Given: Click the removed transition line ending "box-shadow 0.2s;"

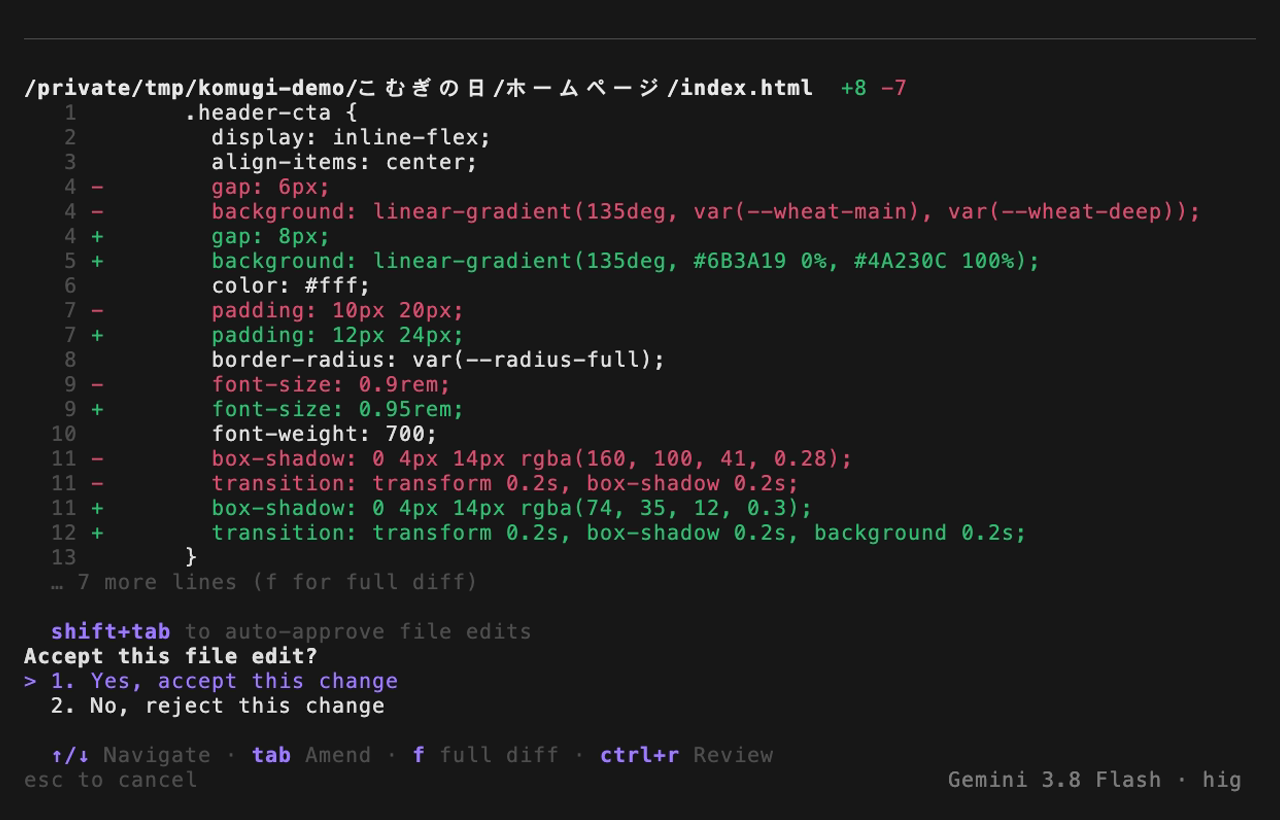Looking at the screenshot, I should (505, 483).
